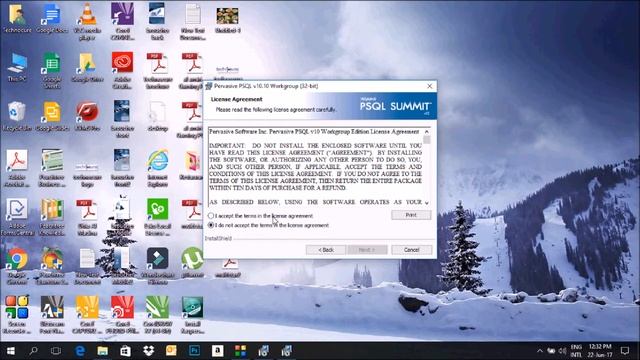The height and width of the screenshot is (360, 640).
Task: Open the uTorrent desktop icon
Action: [192, 263]
